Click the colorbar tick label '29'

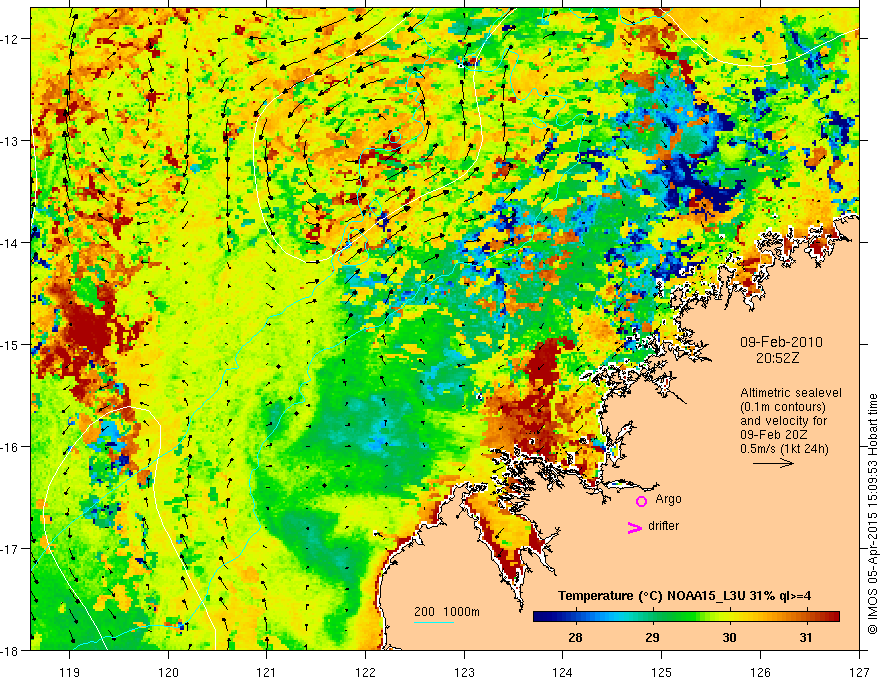point(652,637)
